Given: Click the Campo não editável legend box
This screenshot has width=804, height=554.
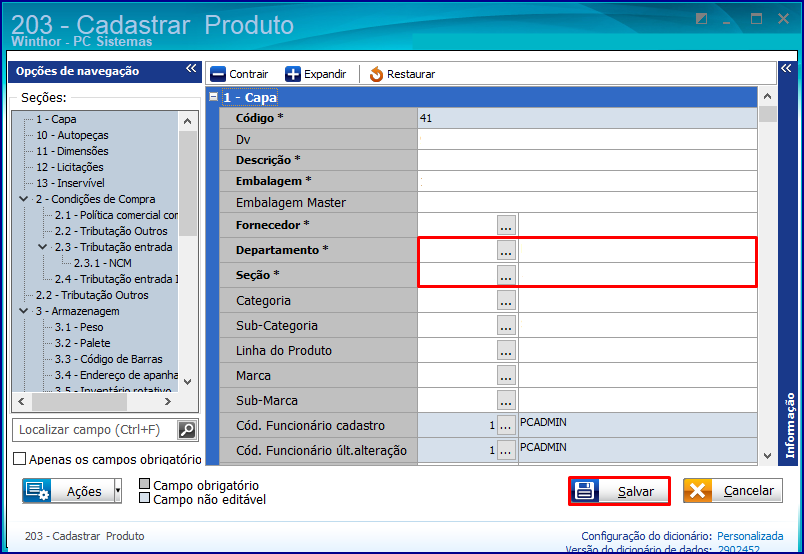Looking at the screenshot, I should coord(145,498).
